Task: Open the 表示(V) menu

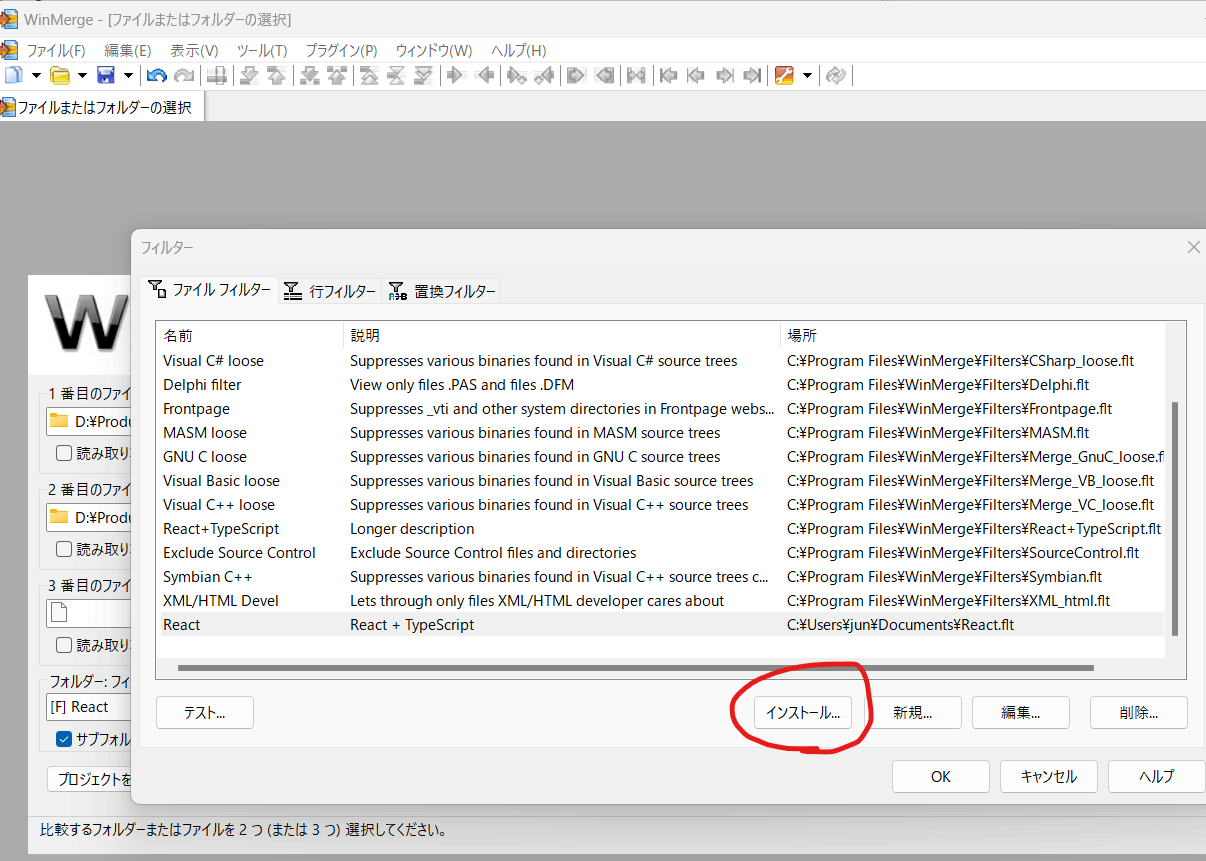Action: 194,50
